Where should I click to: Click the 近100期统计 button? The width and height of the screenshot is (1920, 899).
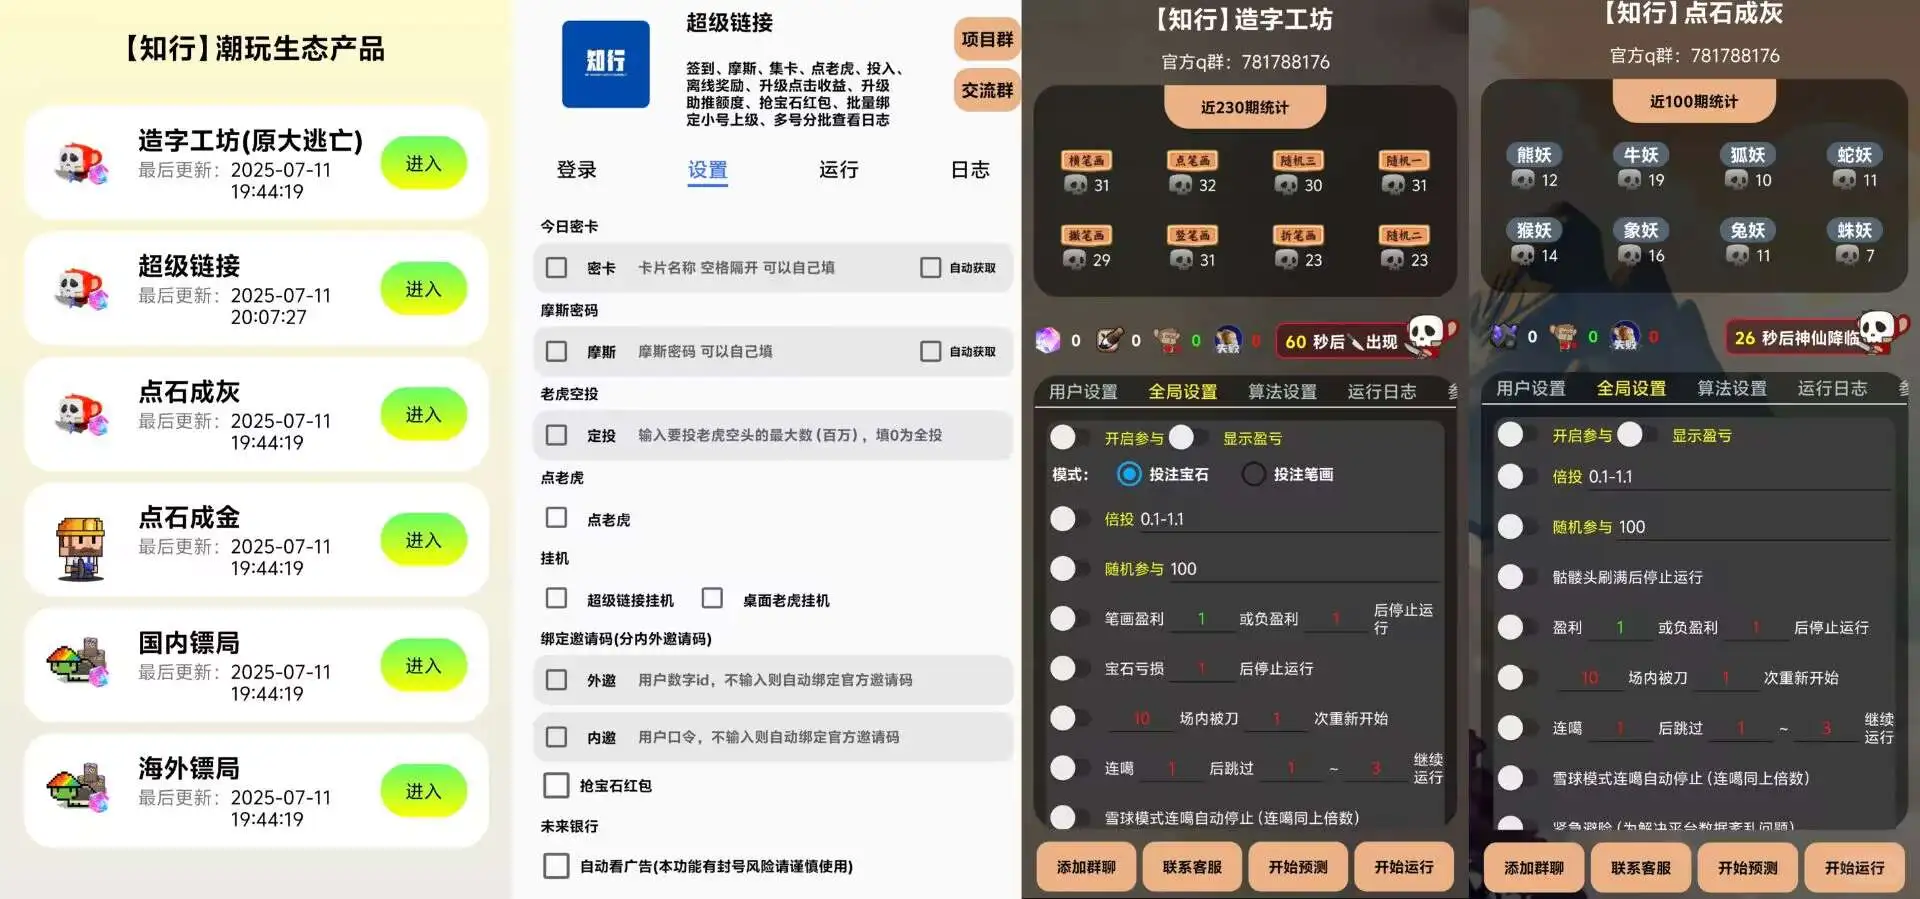[x=1694, y=101]
